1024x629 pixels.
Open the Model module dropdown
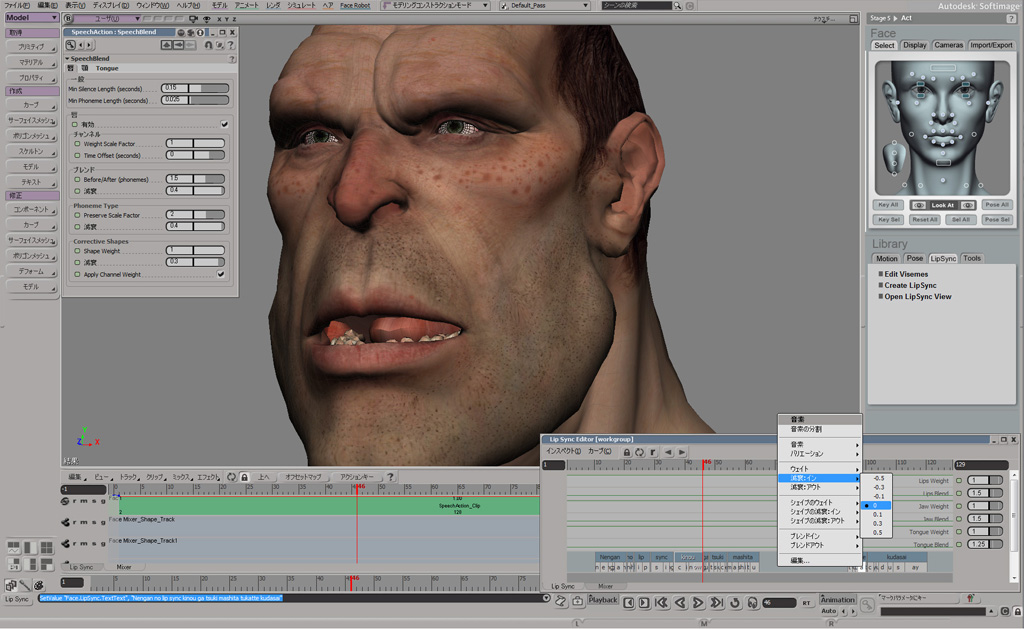[31, 17]
